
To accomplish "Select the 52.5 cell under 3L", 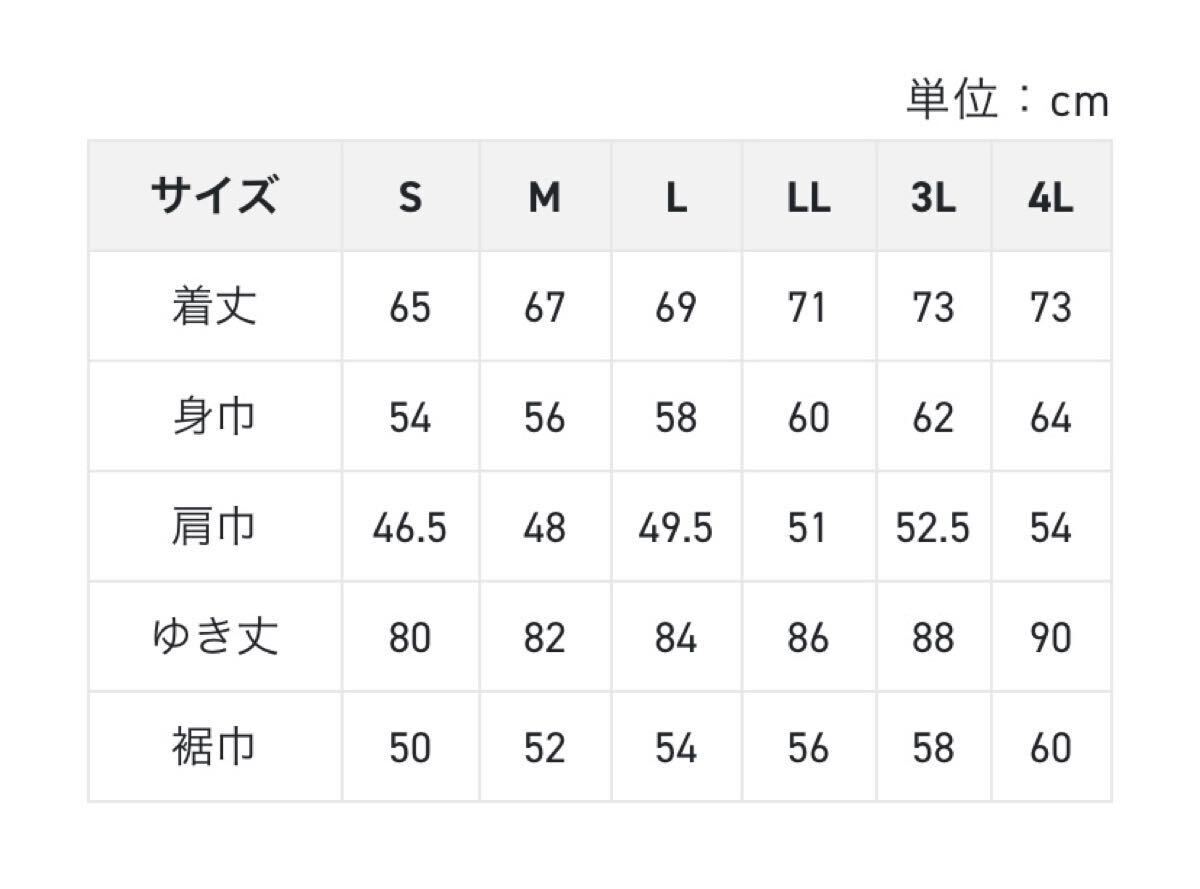I will [933, 527].
